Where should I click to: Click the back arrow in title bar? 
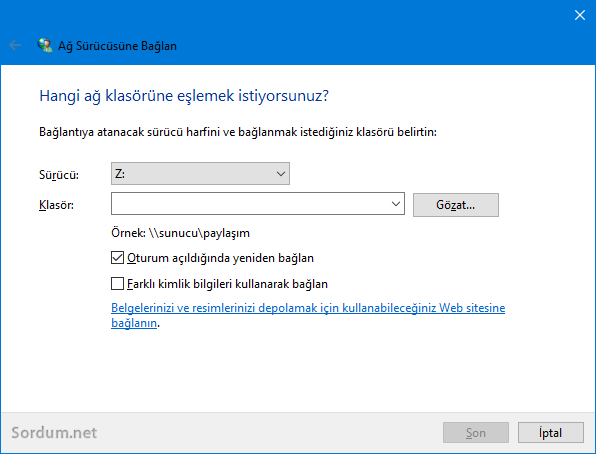(15, 45)
